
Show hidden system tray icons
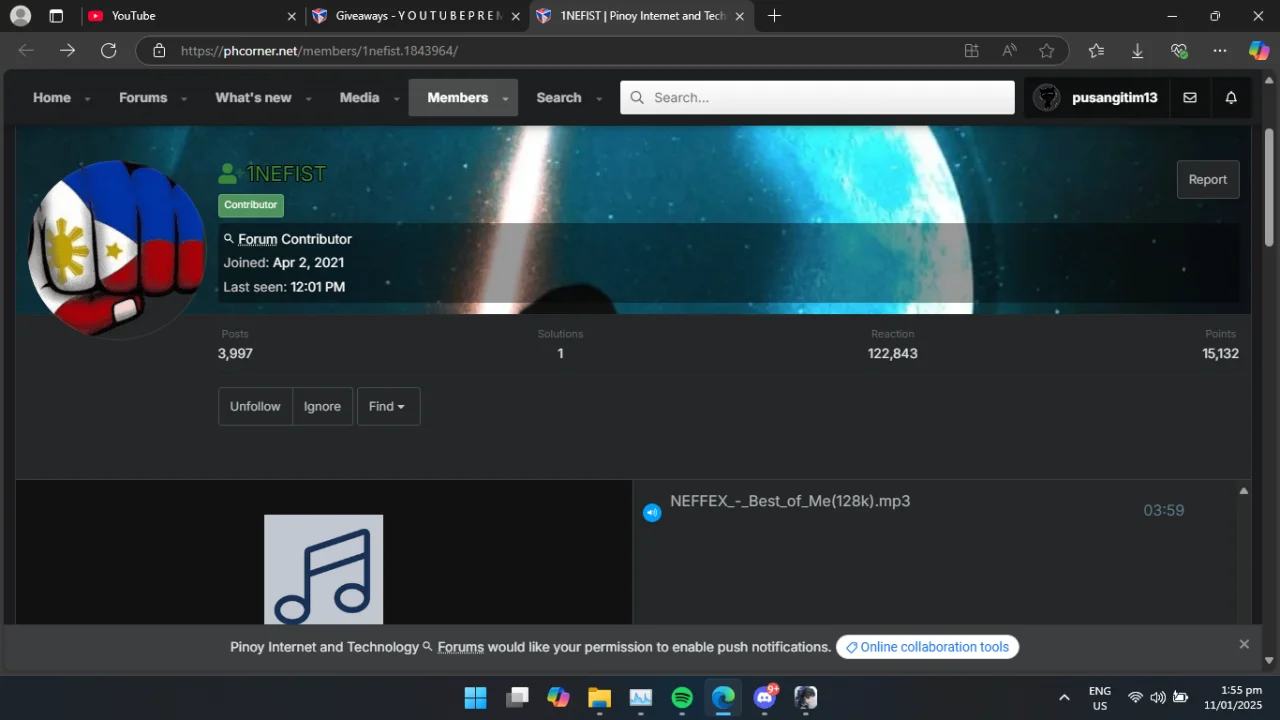(1064, 697)
